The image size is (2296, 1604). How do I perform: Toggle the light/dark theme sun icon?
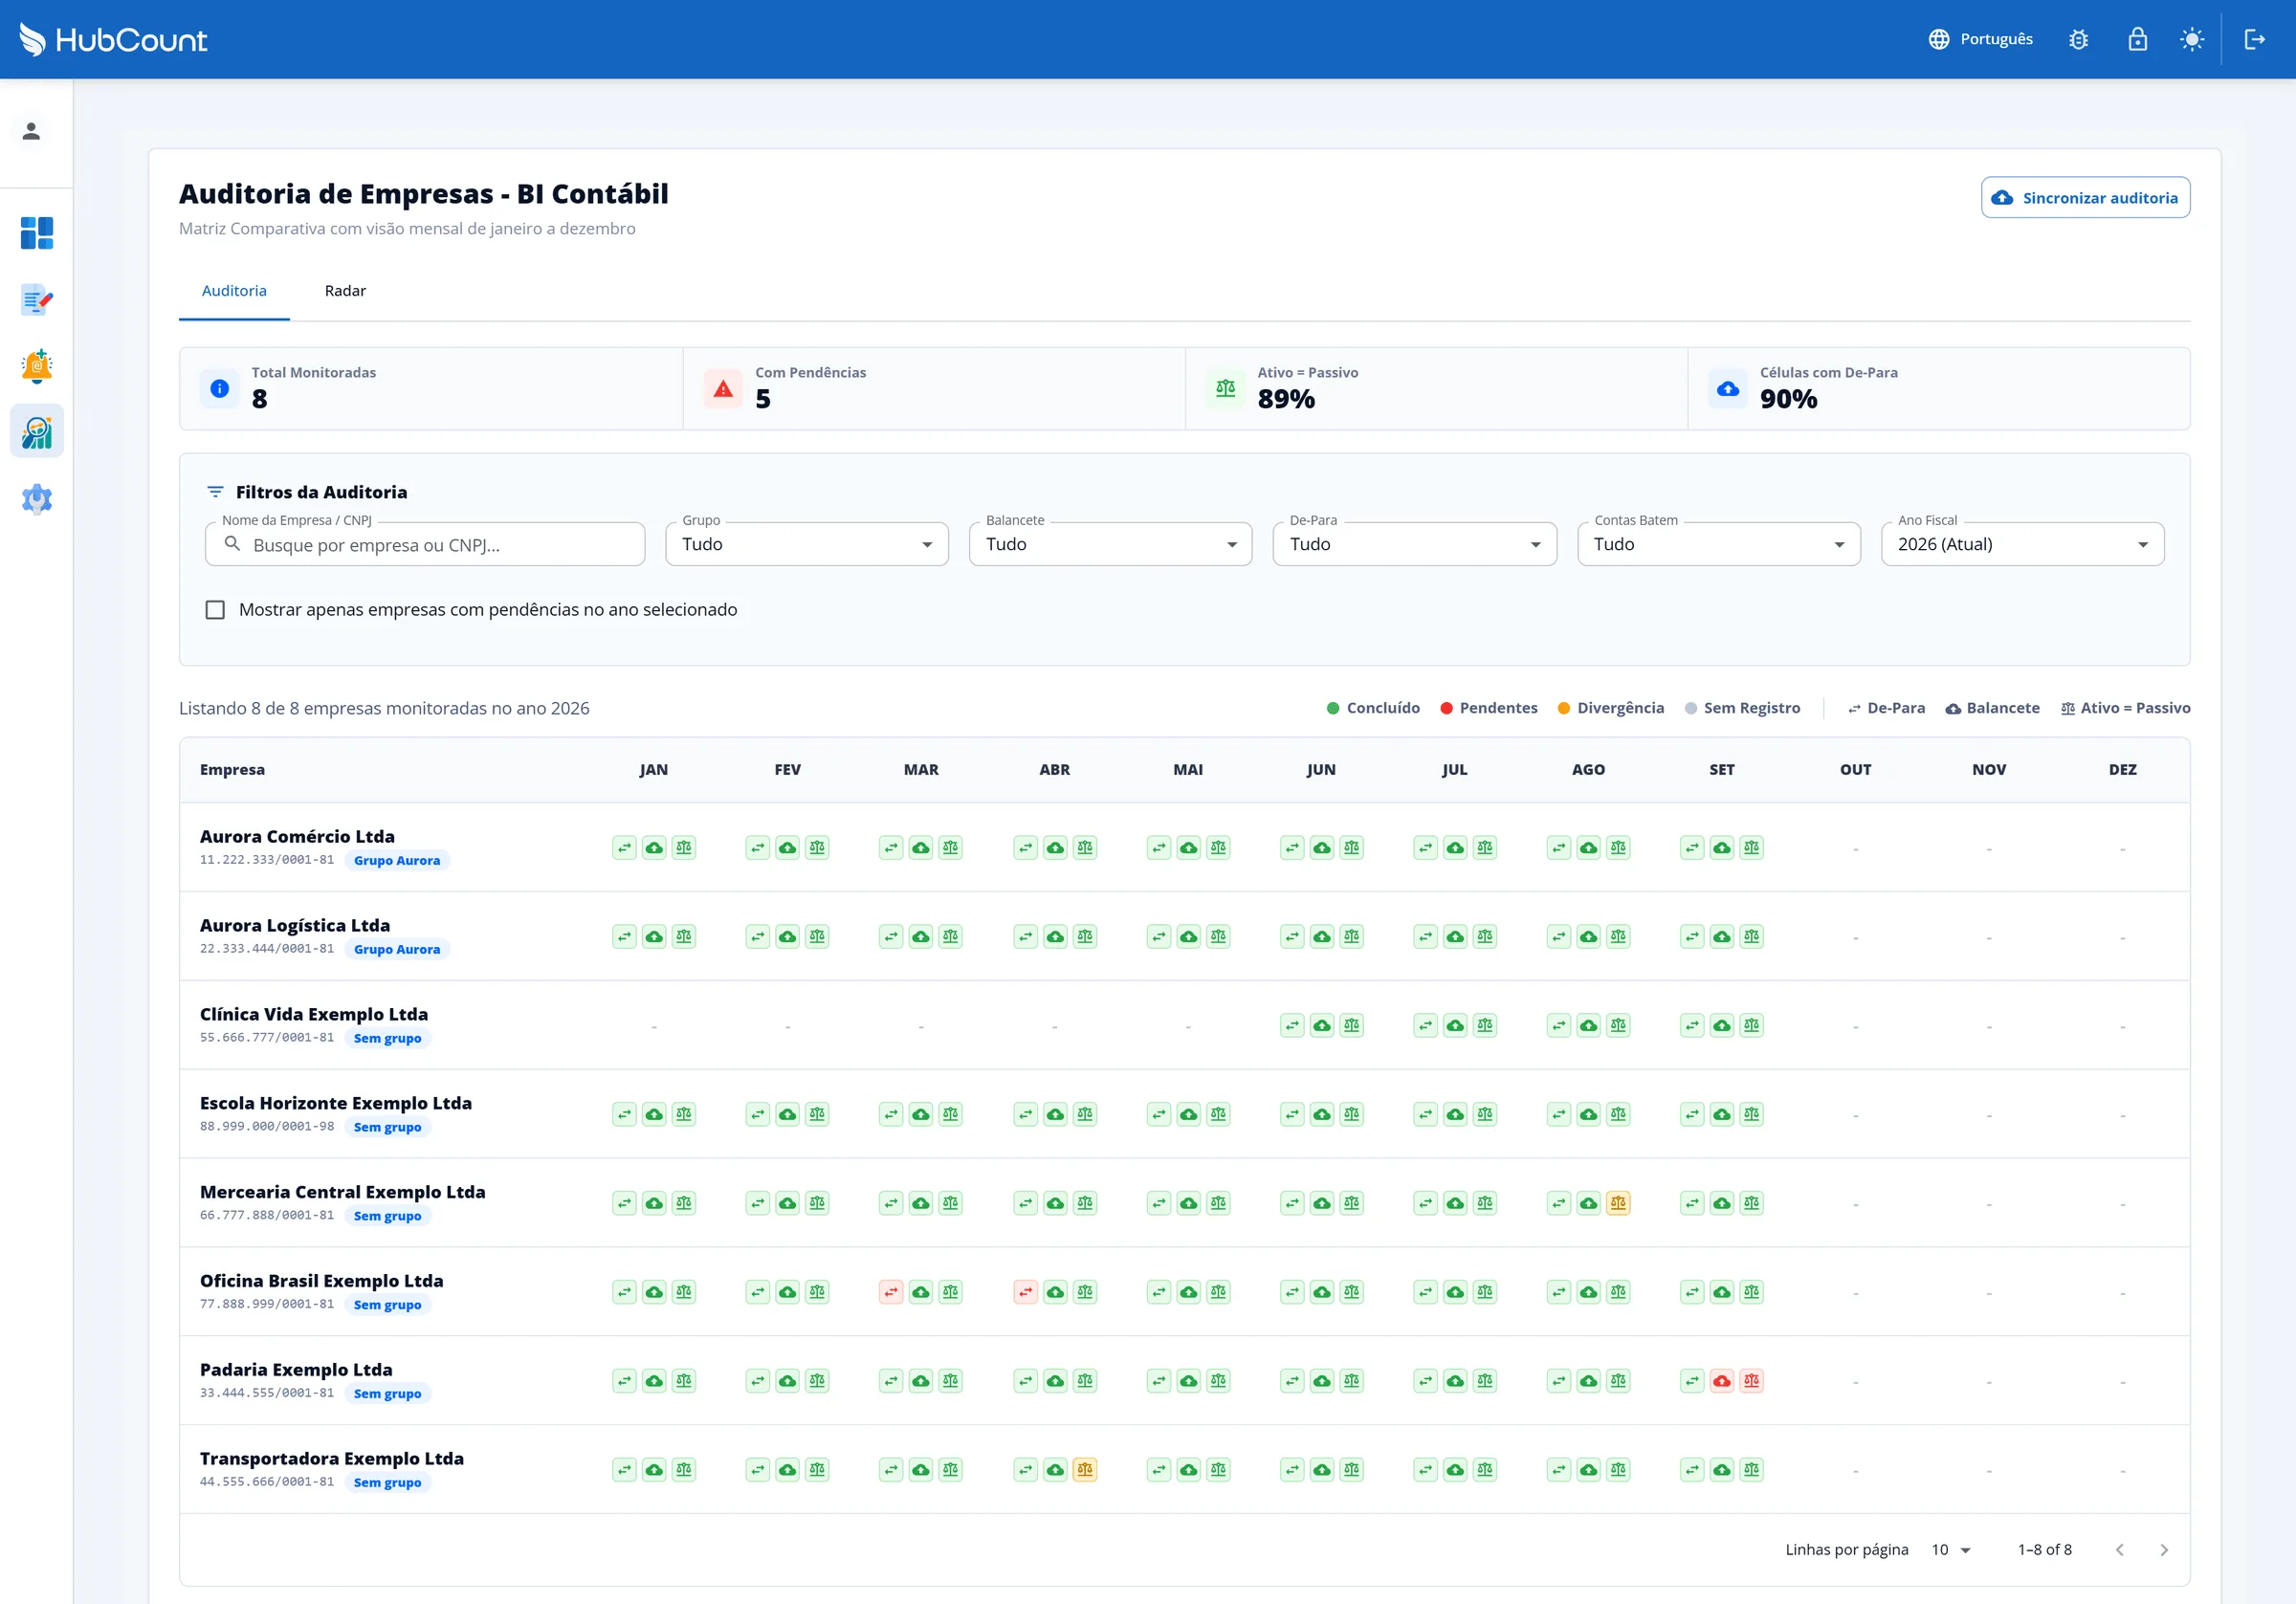pos(2191,39)
